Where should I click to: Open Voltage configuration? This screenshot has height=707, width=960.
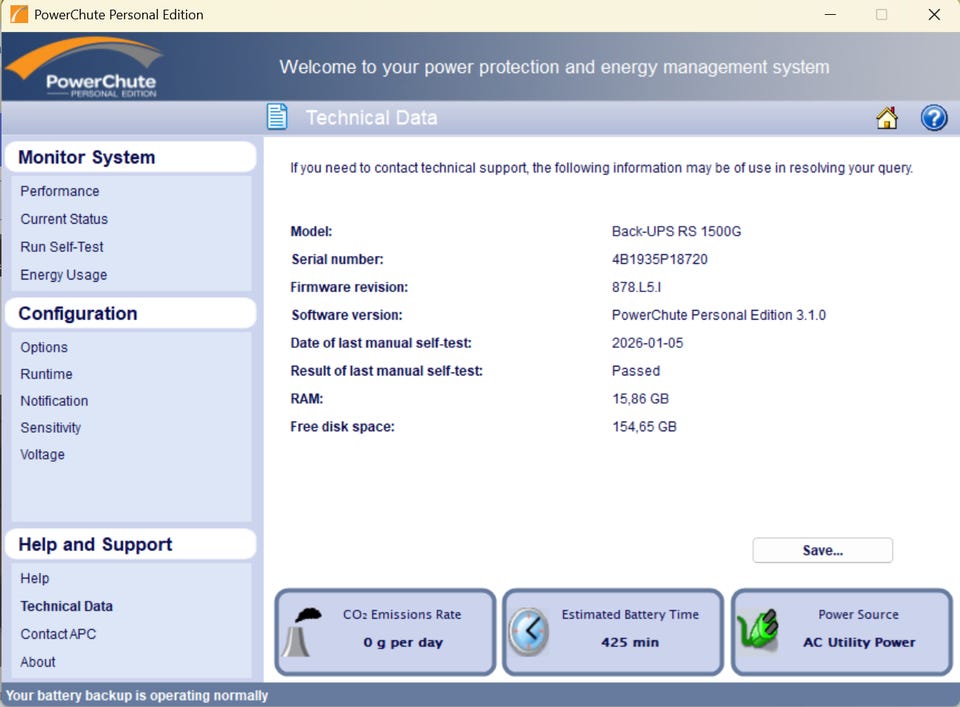click(x=43, y=455)
